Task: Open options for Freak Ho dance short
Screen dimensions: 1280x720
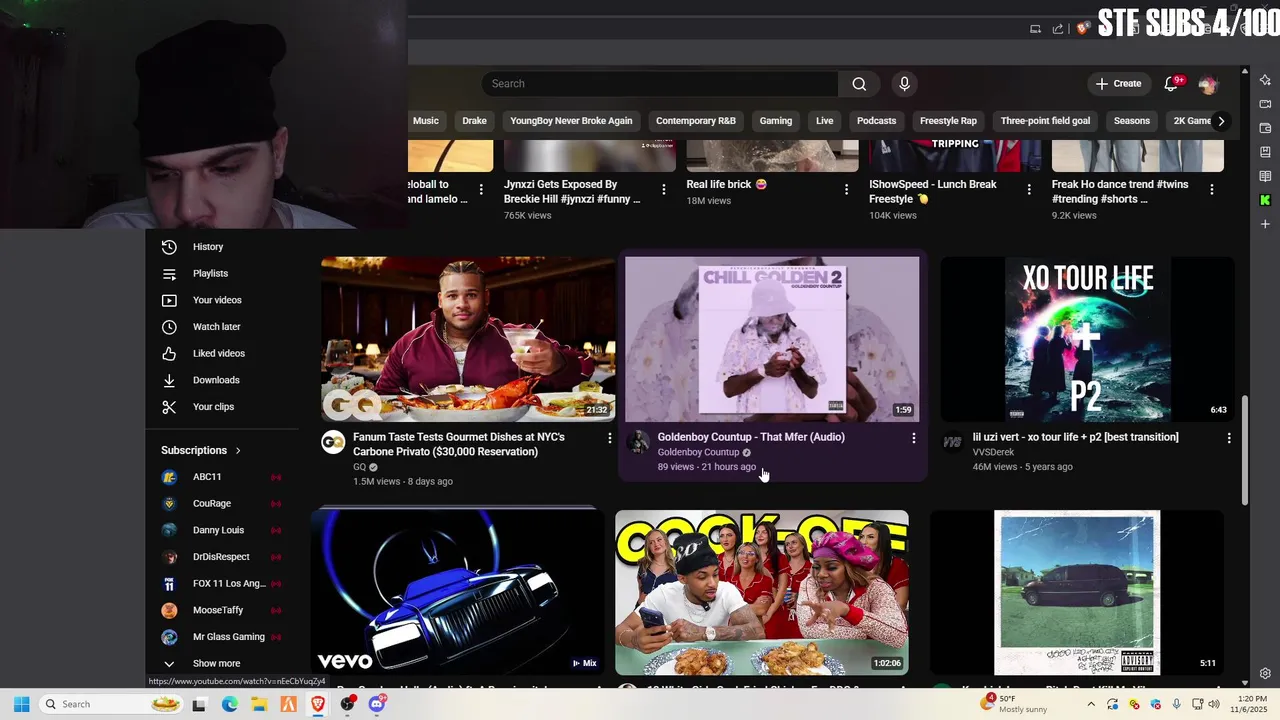Action: point(1212,189)
